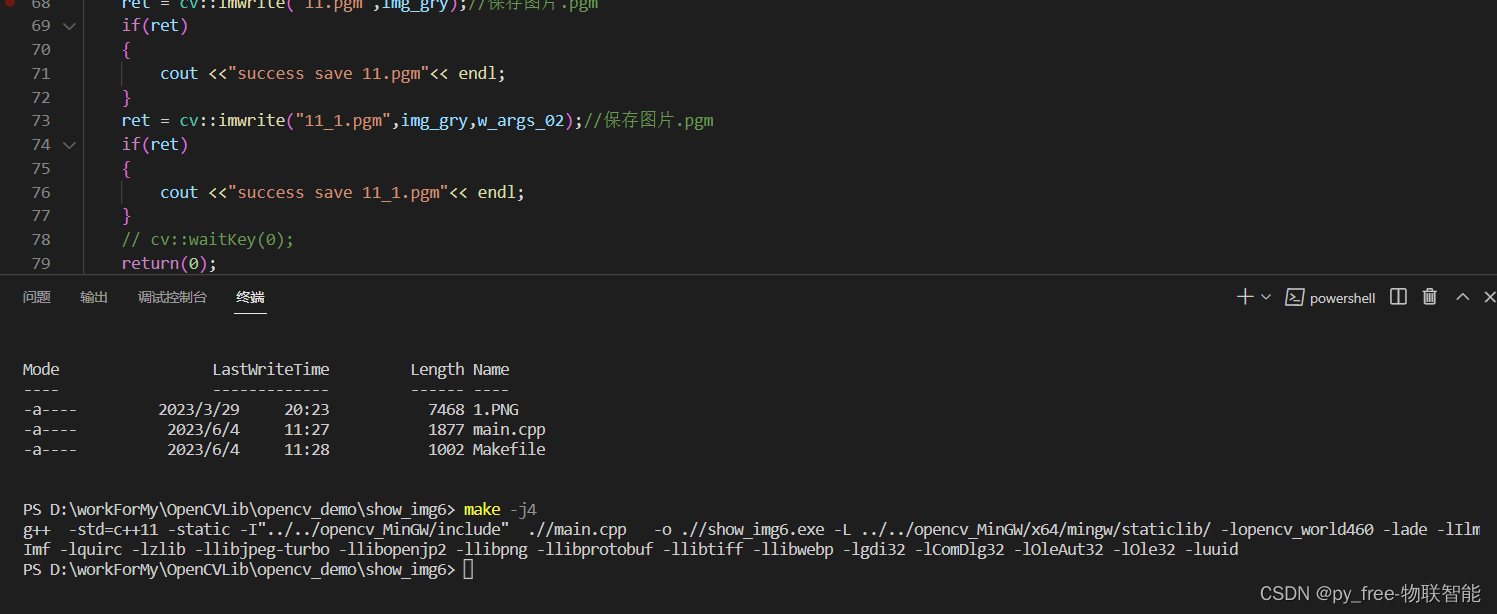Viewport: 1497px width, 614px height.
Task: Click the make command text in terminal
Action: (x=483, y=508)
